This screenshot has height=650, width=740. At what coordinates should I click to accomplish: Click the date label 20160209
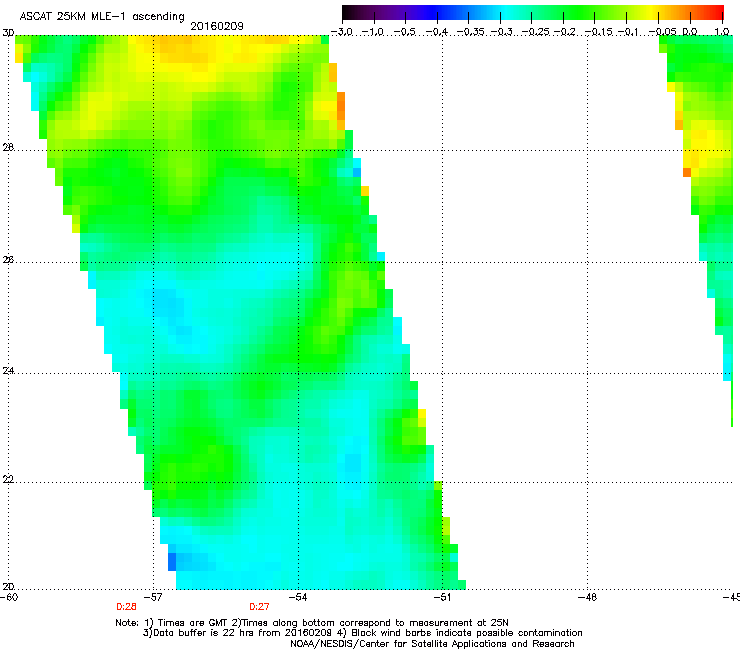click(x=217, y=26)
